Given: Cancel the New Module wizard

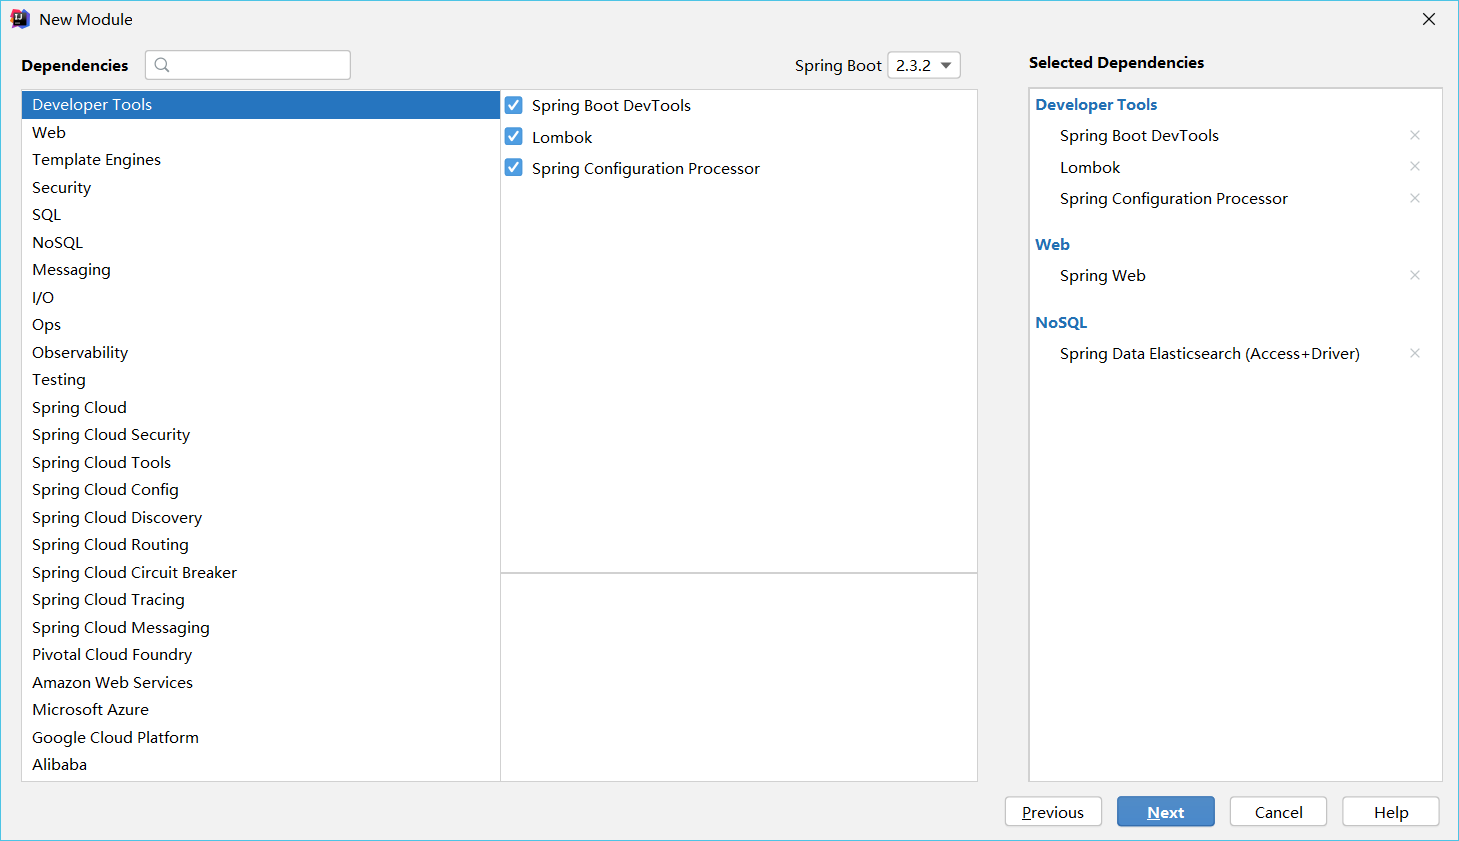Looking at the screenshot, I should pos(1278,812).
